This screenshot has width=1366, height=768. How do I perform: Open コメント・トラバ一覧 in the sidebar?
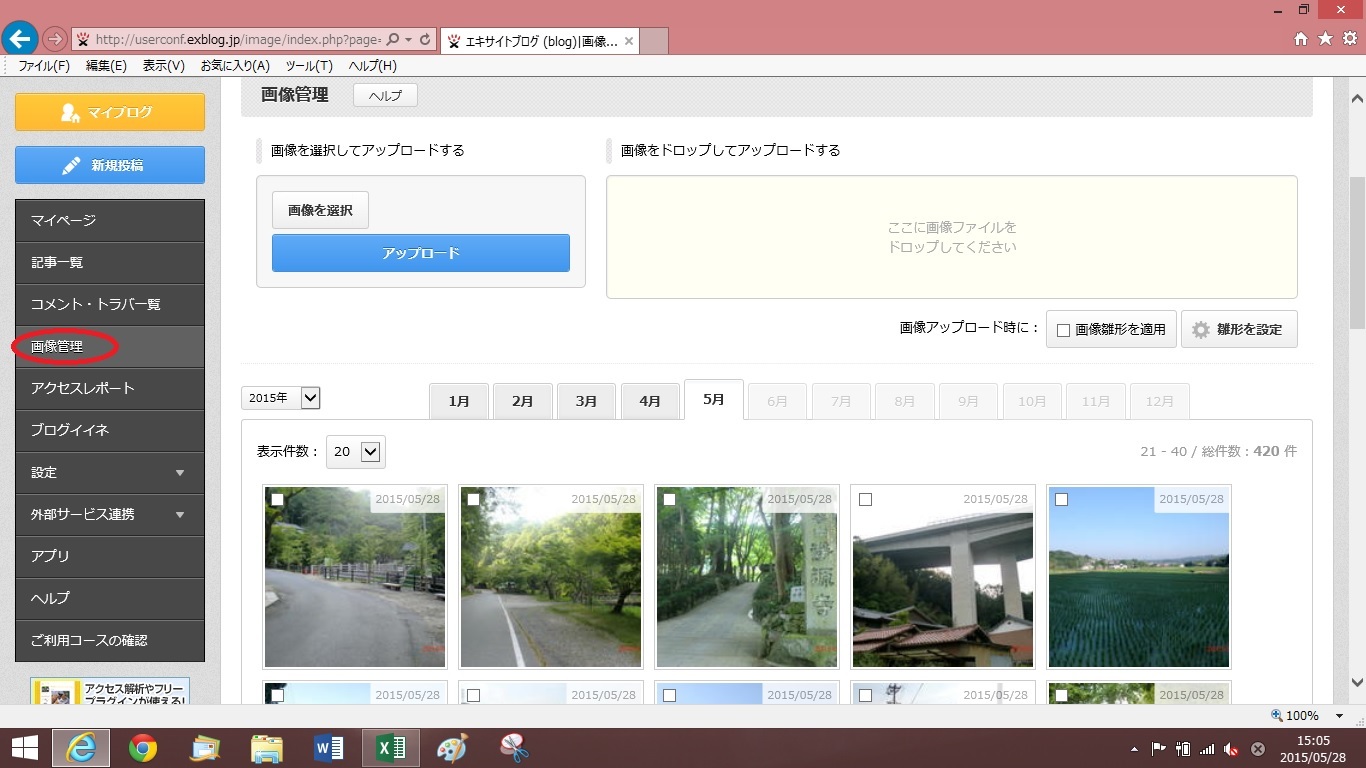(110, 304)
